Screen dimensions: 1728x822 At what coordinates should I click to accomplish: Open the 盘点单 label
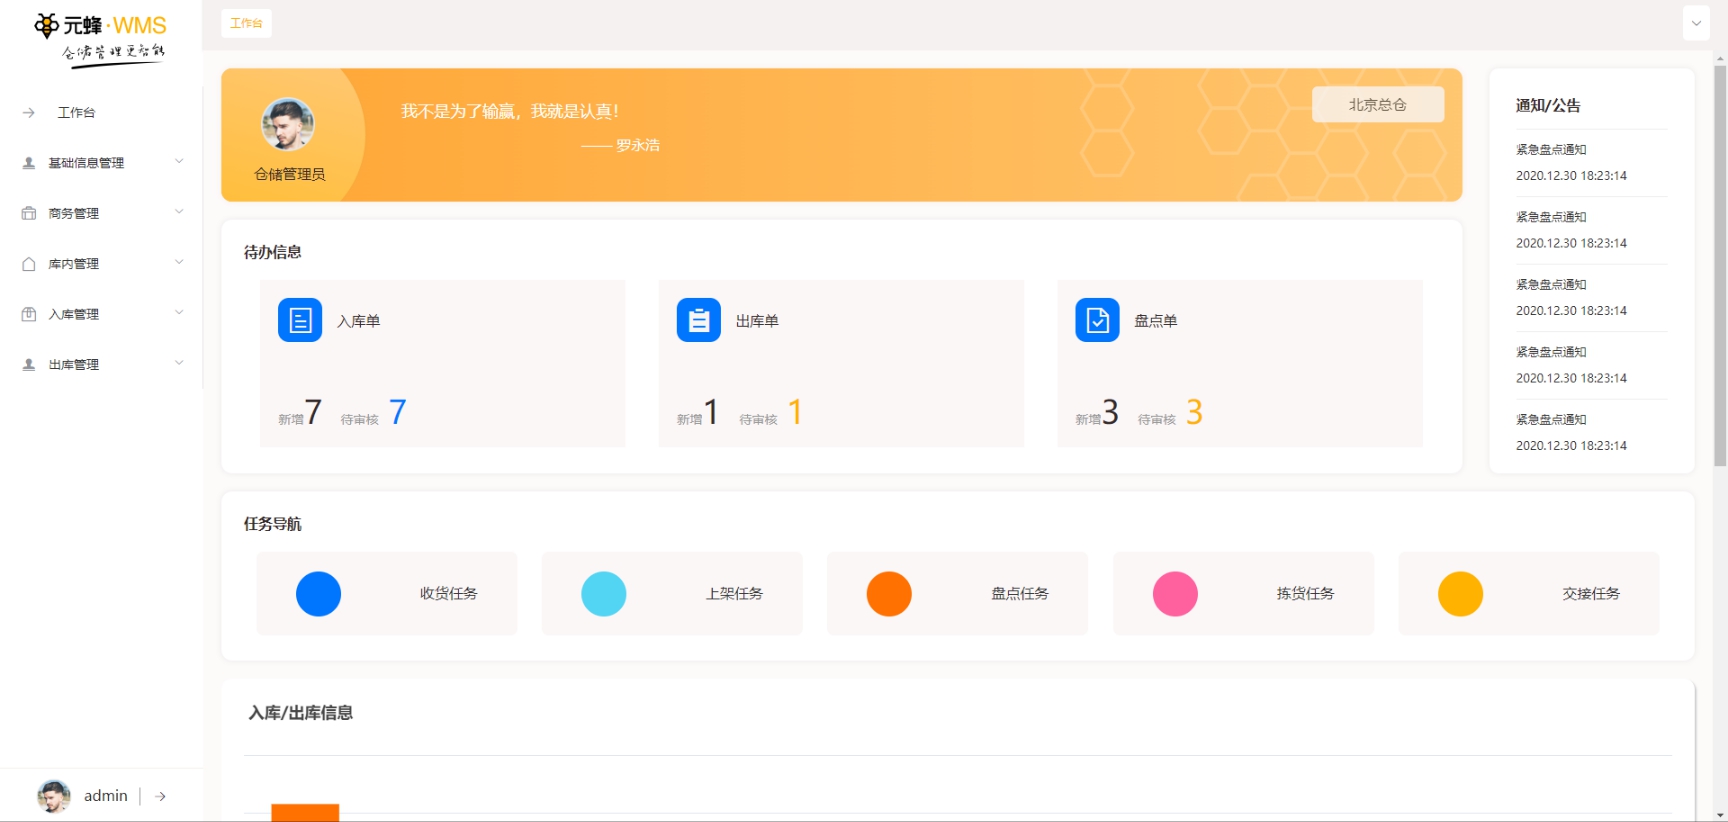(1155, 321)
